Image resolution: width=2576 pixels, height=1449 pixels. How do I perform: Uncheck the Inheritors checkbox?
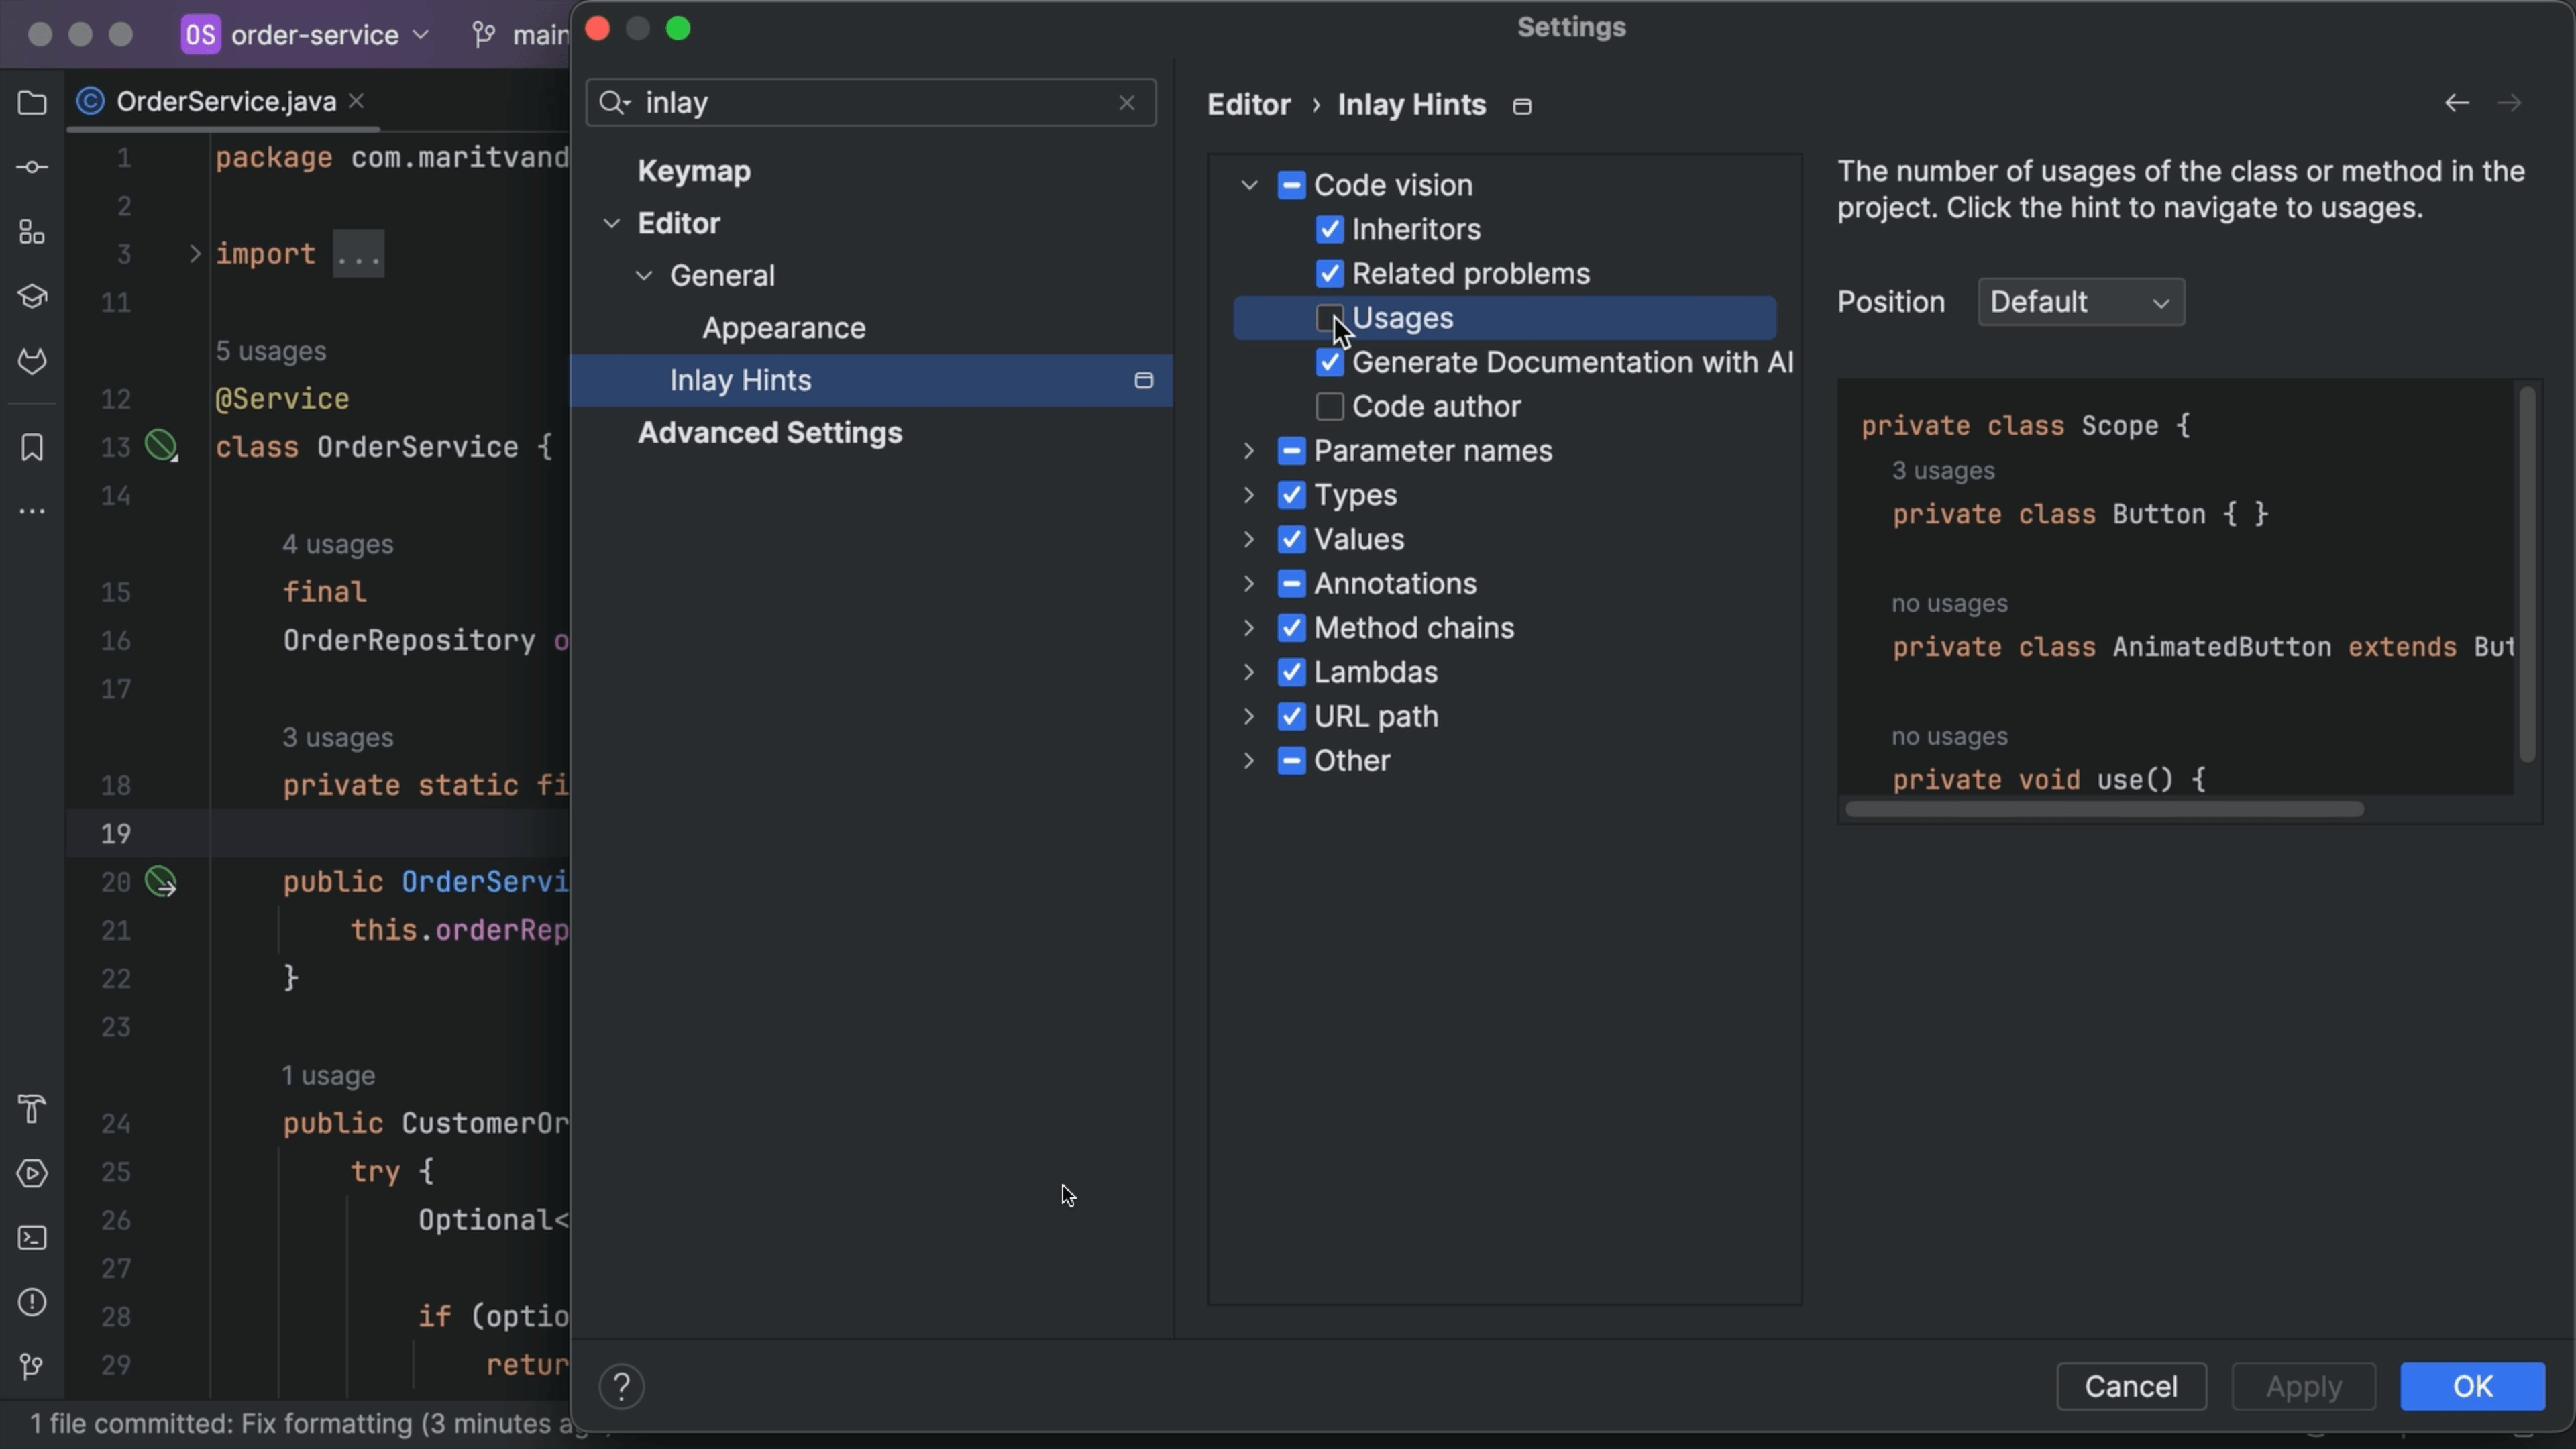(1329, 230)
